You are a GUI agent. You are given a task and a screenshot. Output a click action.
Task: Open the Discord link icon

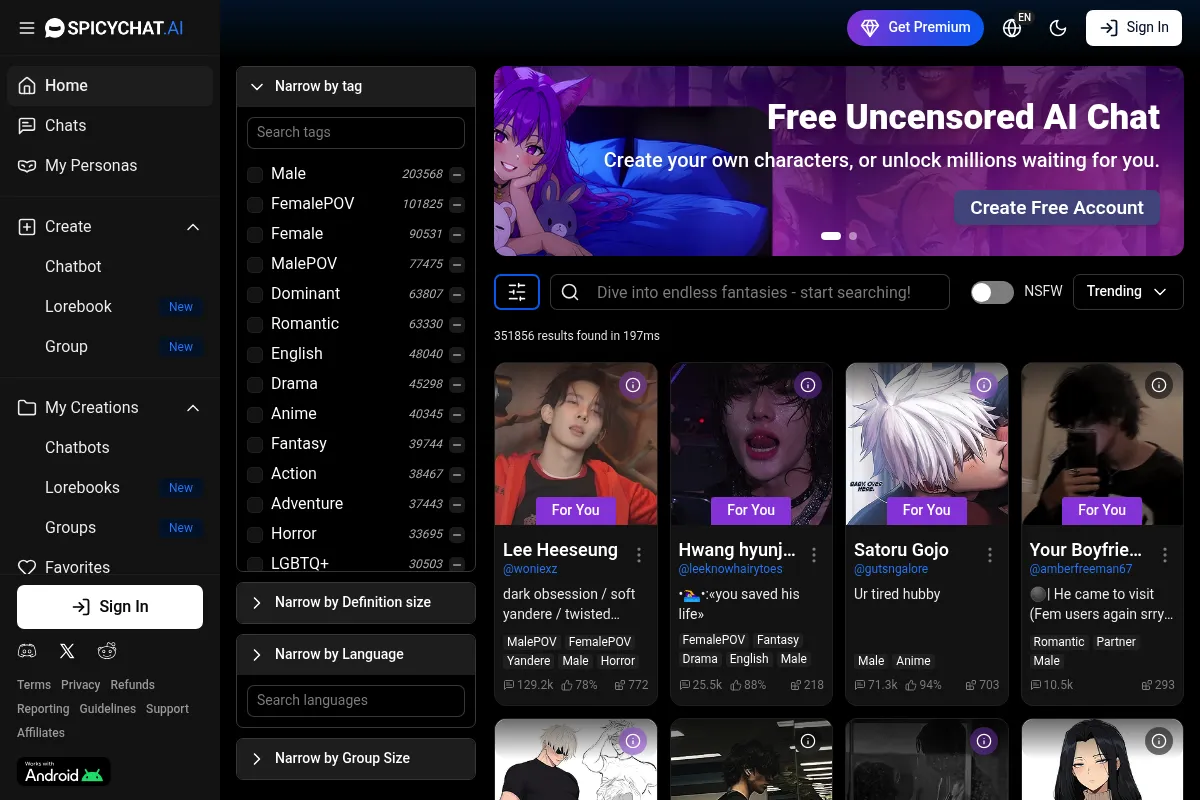pos(27,651)
